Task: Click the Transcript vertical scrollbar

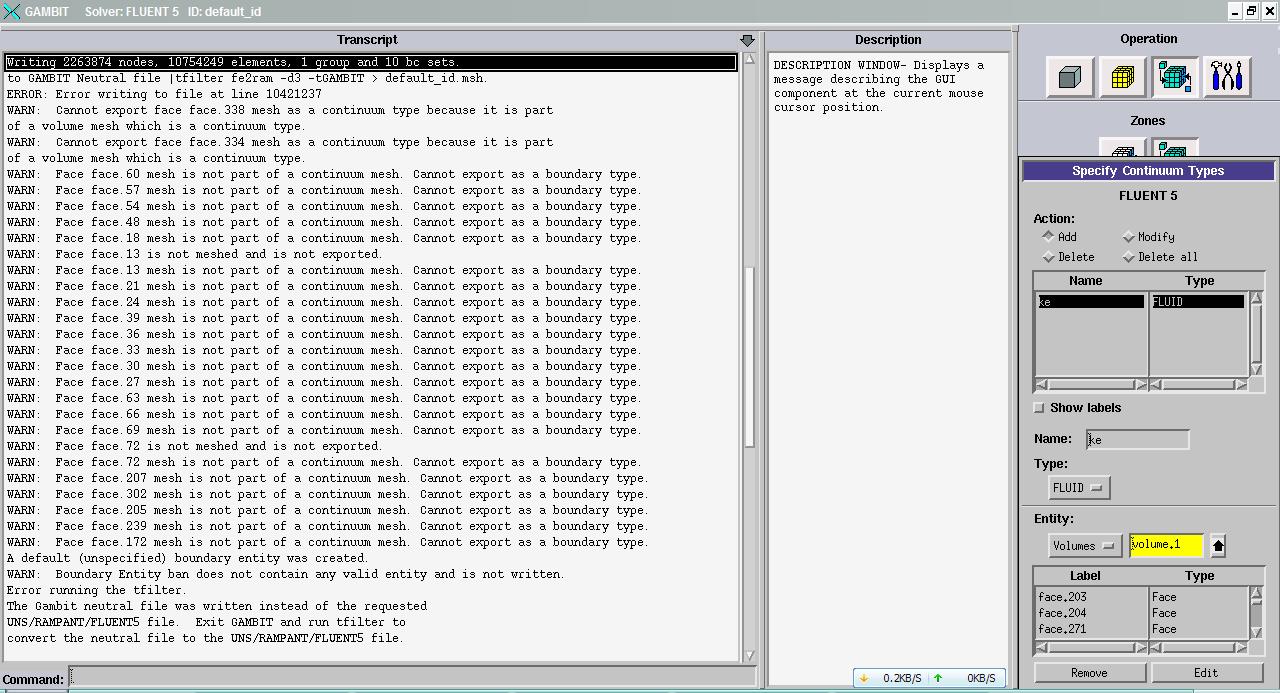Action: (749, 360)
